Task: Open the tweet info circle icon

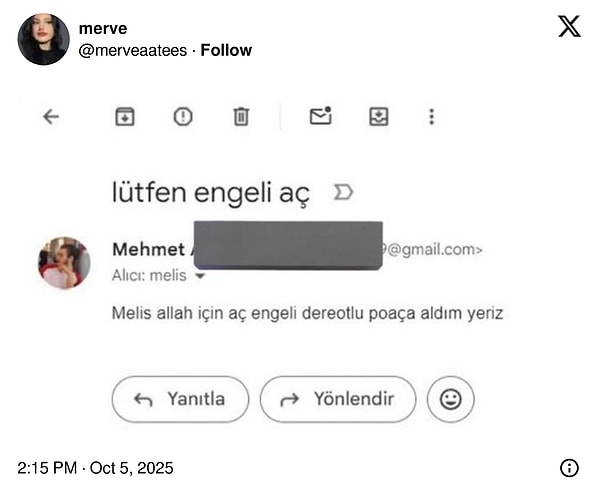Action: (569, 467)
